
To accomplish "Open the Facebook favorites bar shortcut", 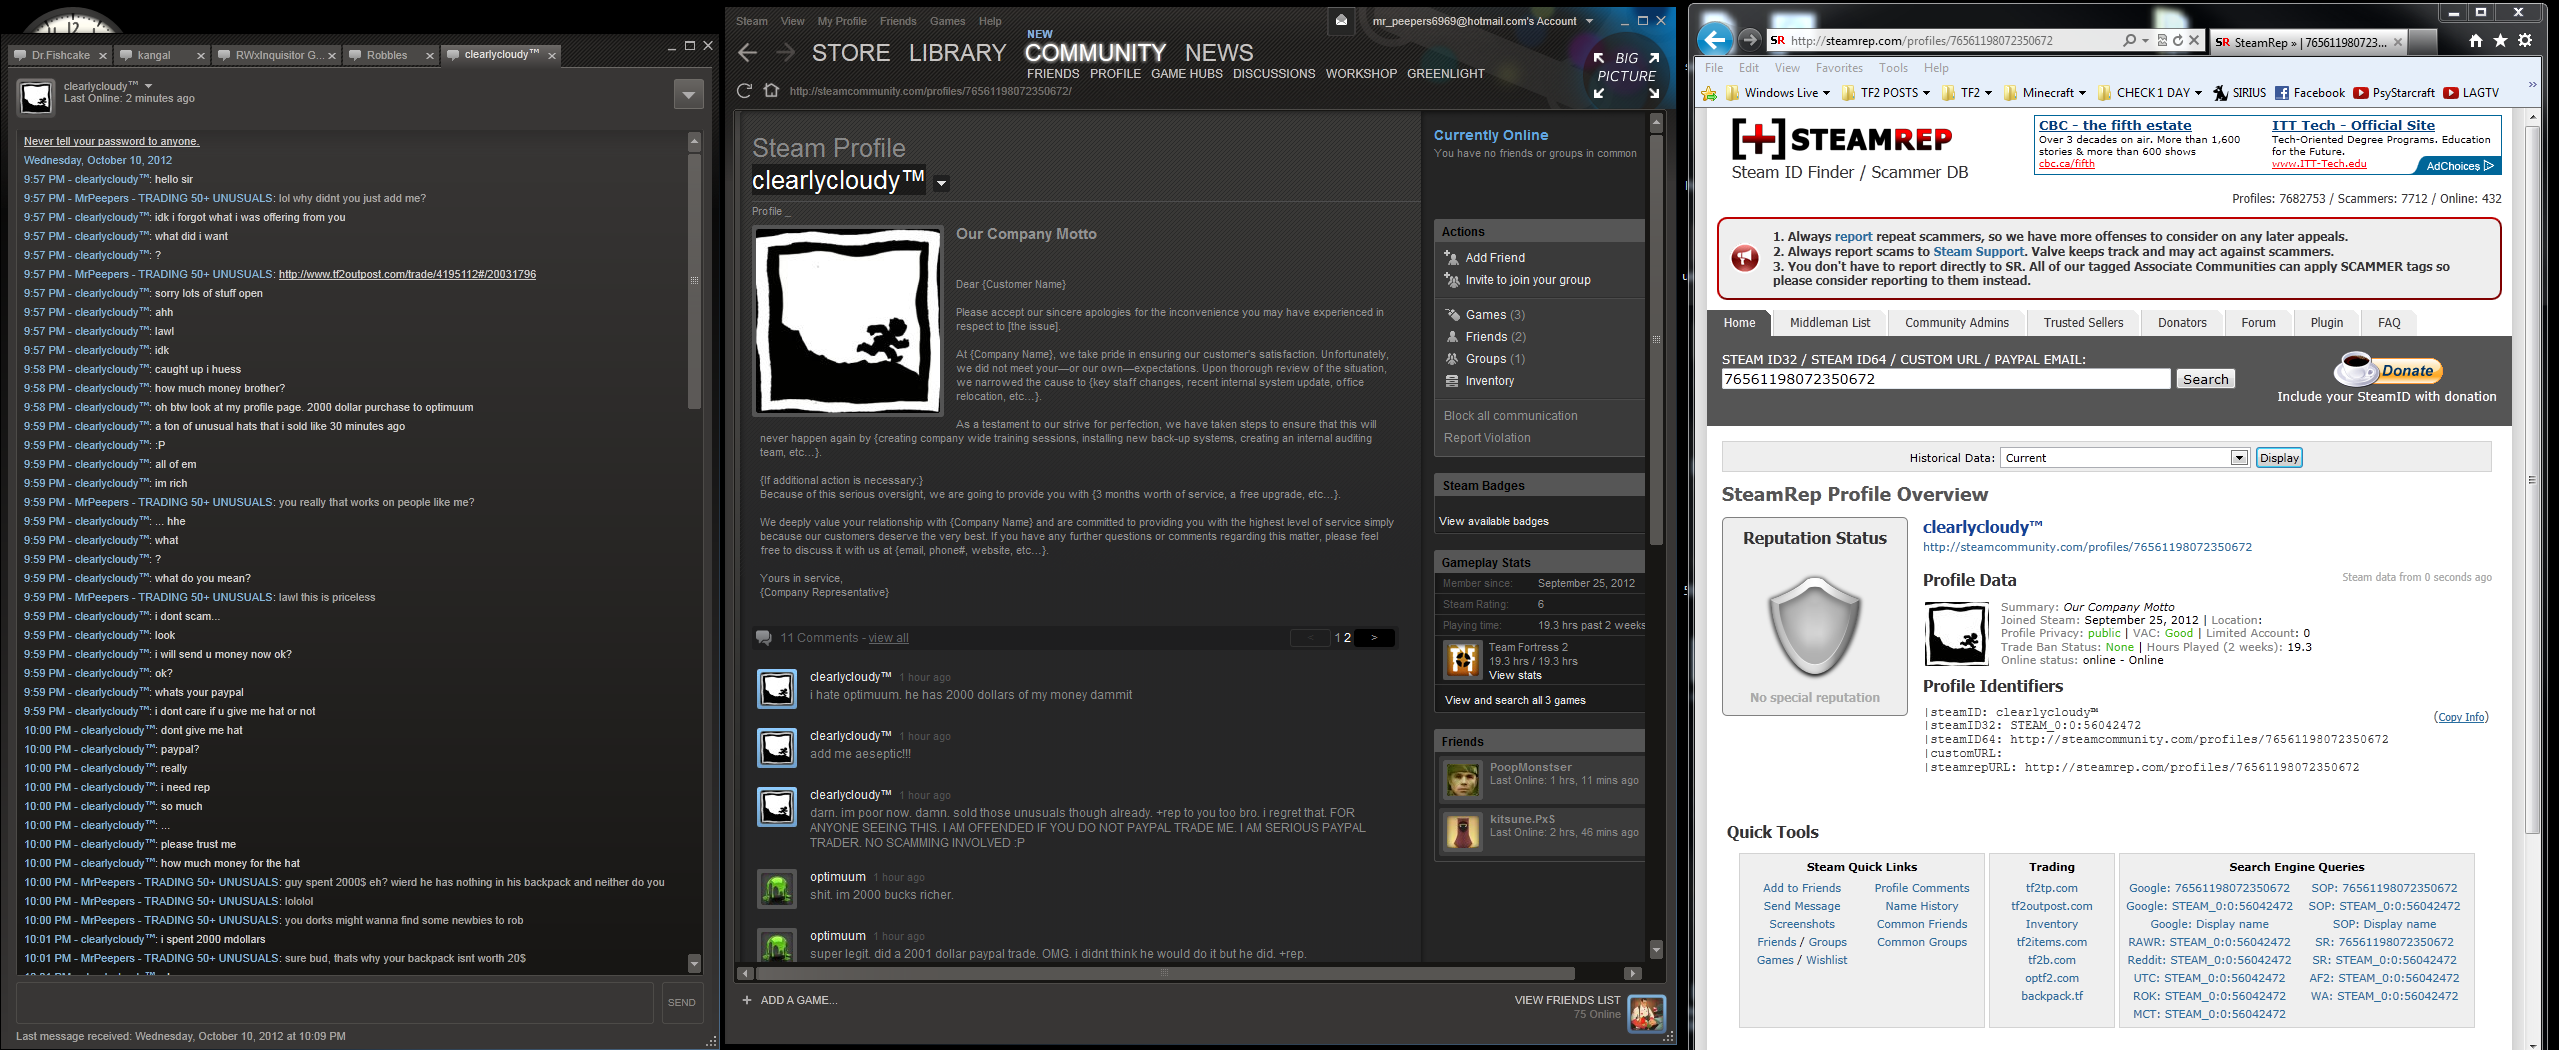I will click(2309, 93).
